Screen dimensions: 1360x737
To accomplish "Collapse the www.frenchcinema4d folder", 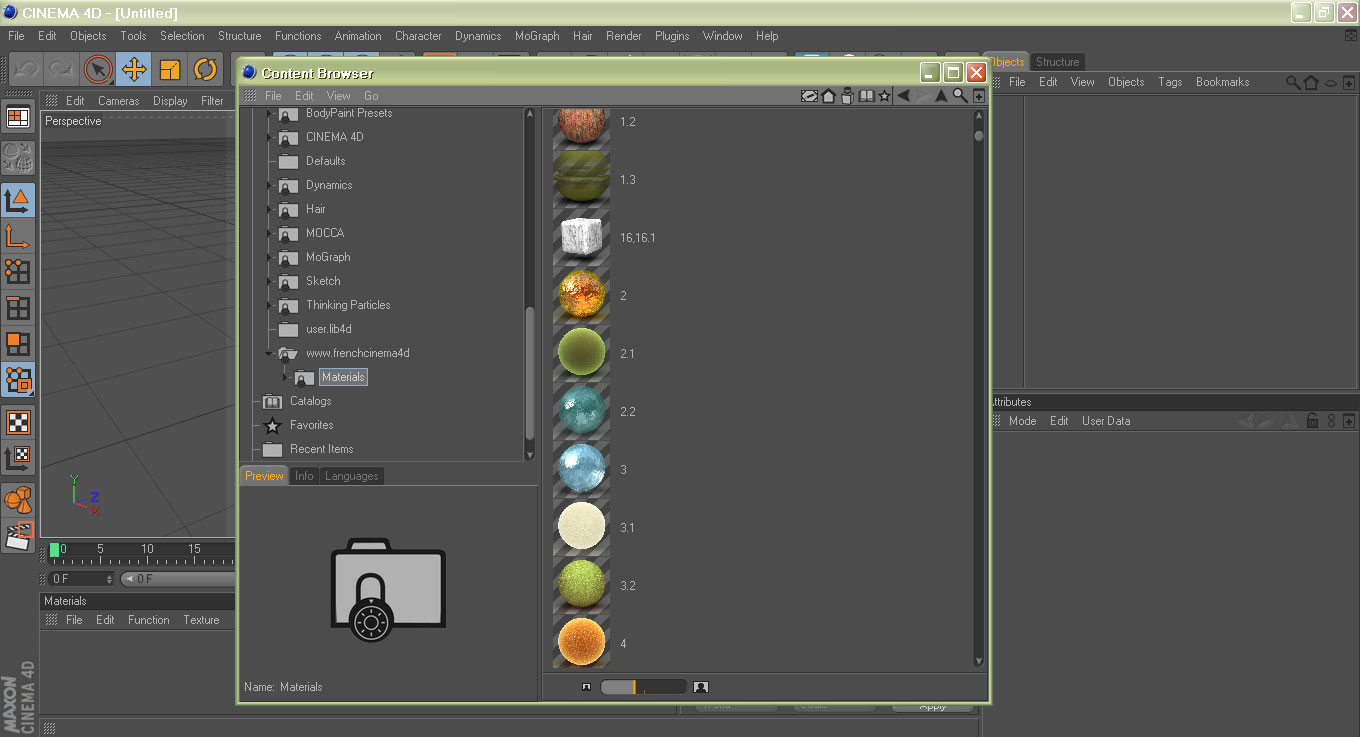I will (x=269, y=353).
